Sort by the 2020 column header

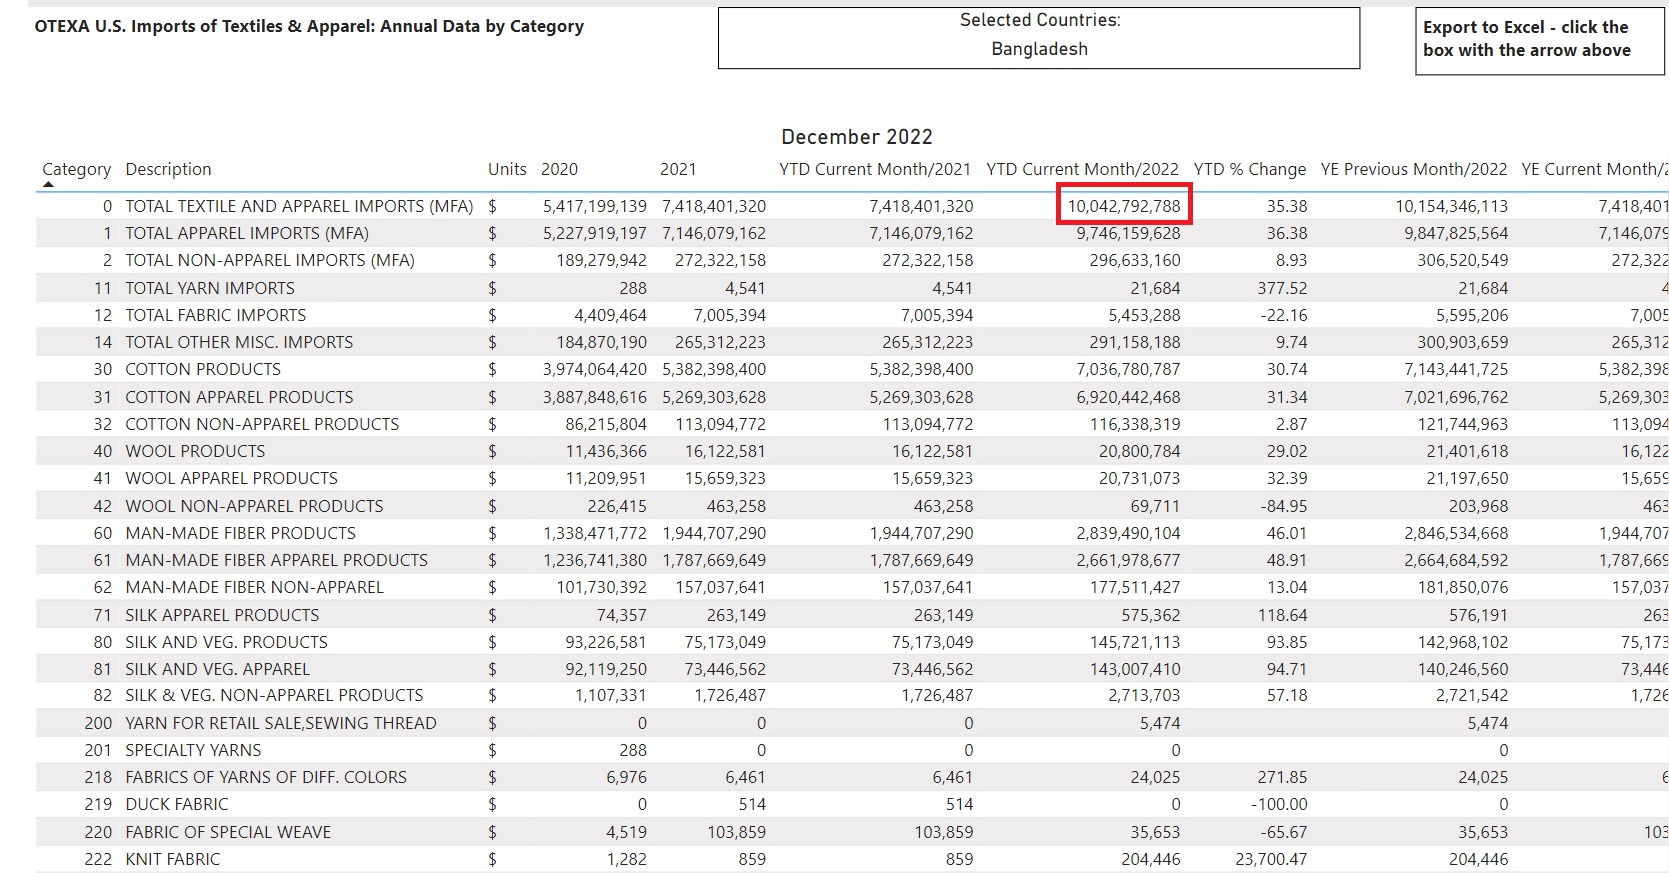click(559, 169)
